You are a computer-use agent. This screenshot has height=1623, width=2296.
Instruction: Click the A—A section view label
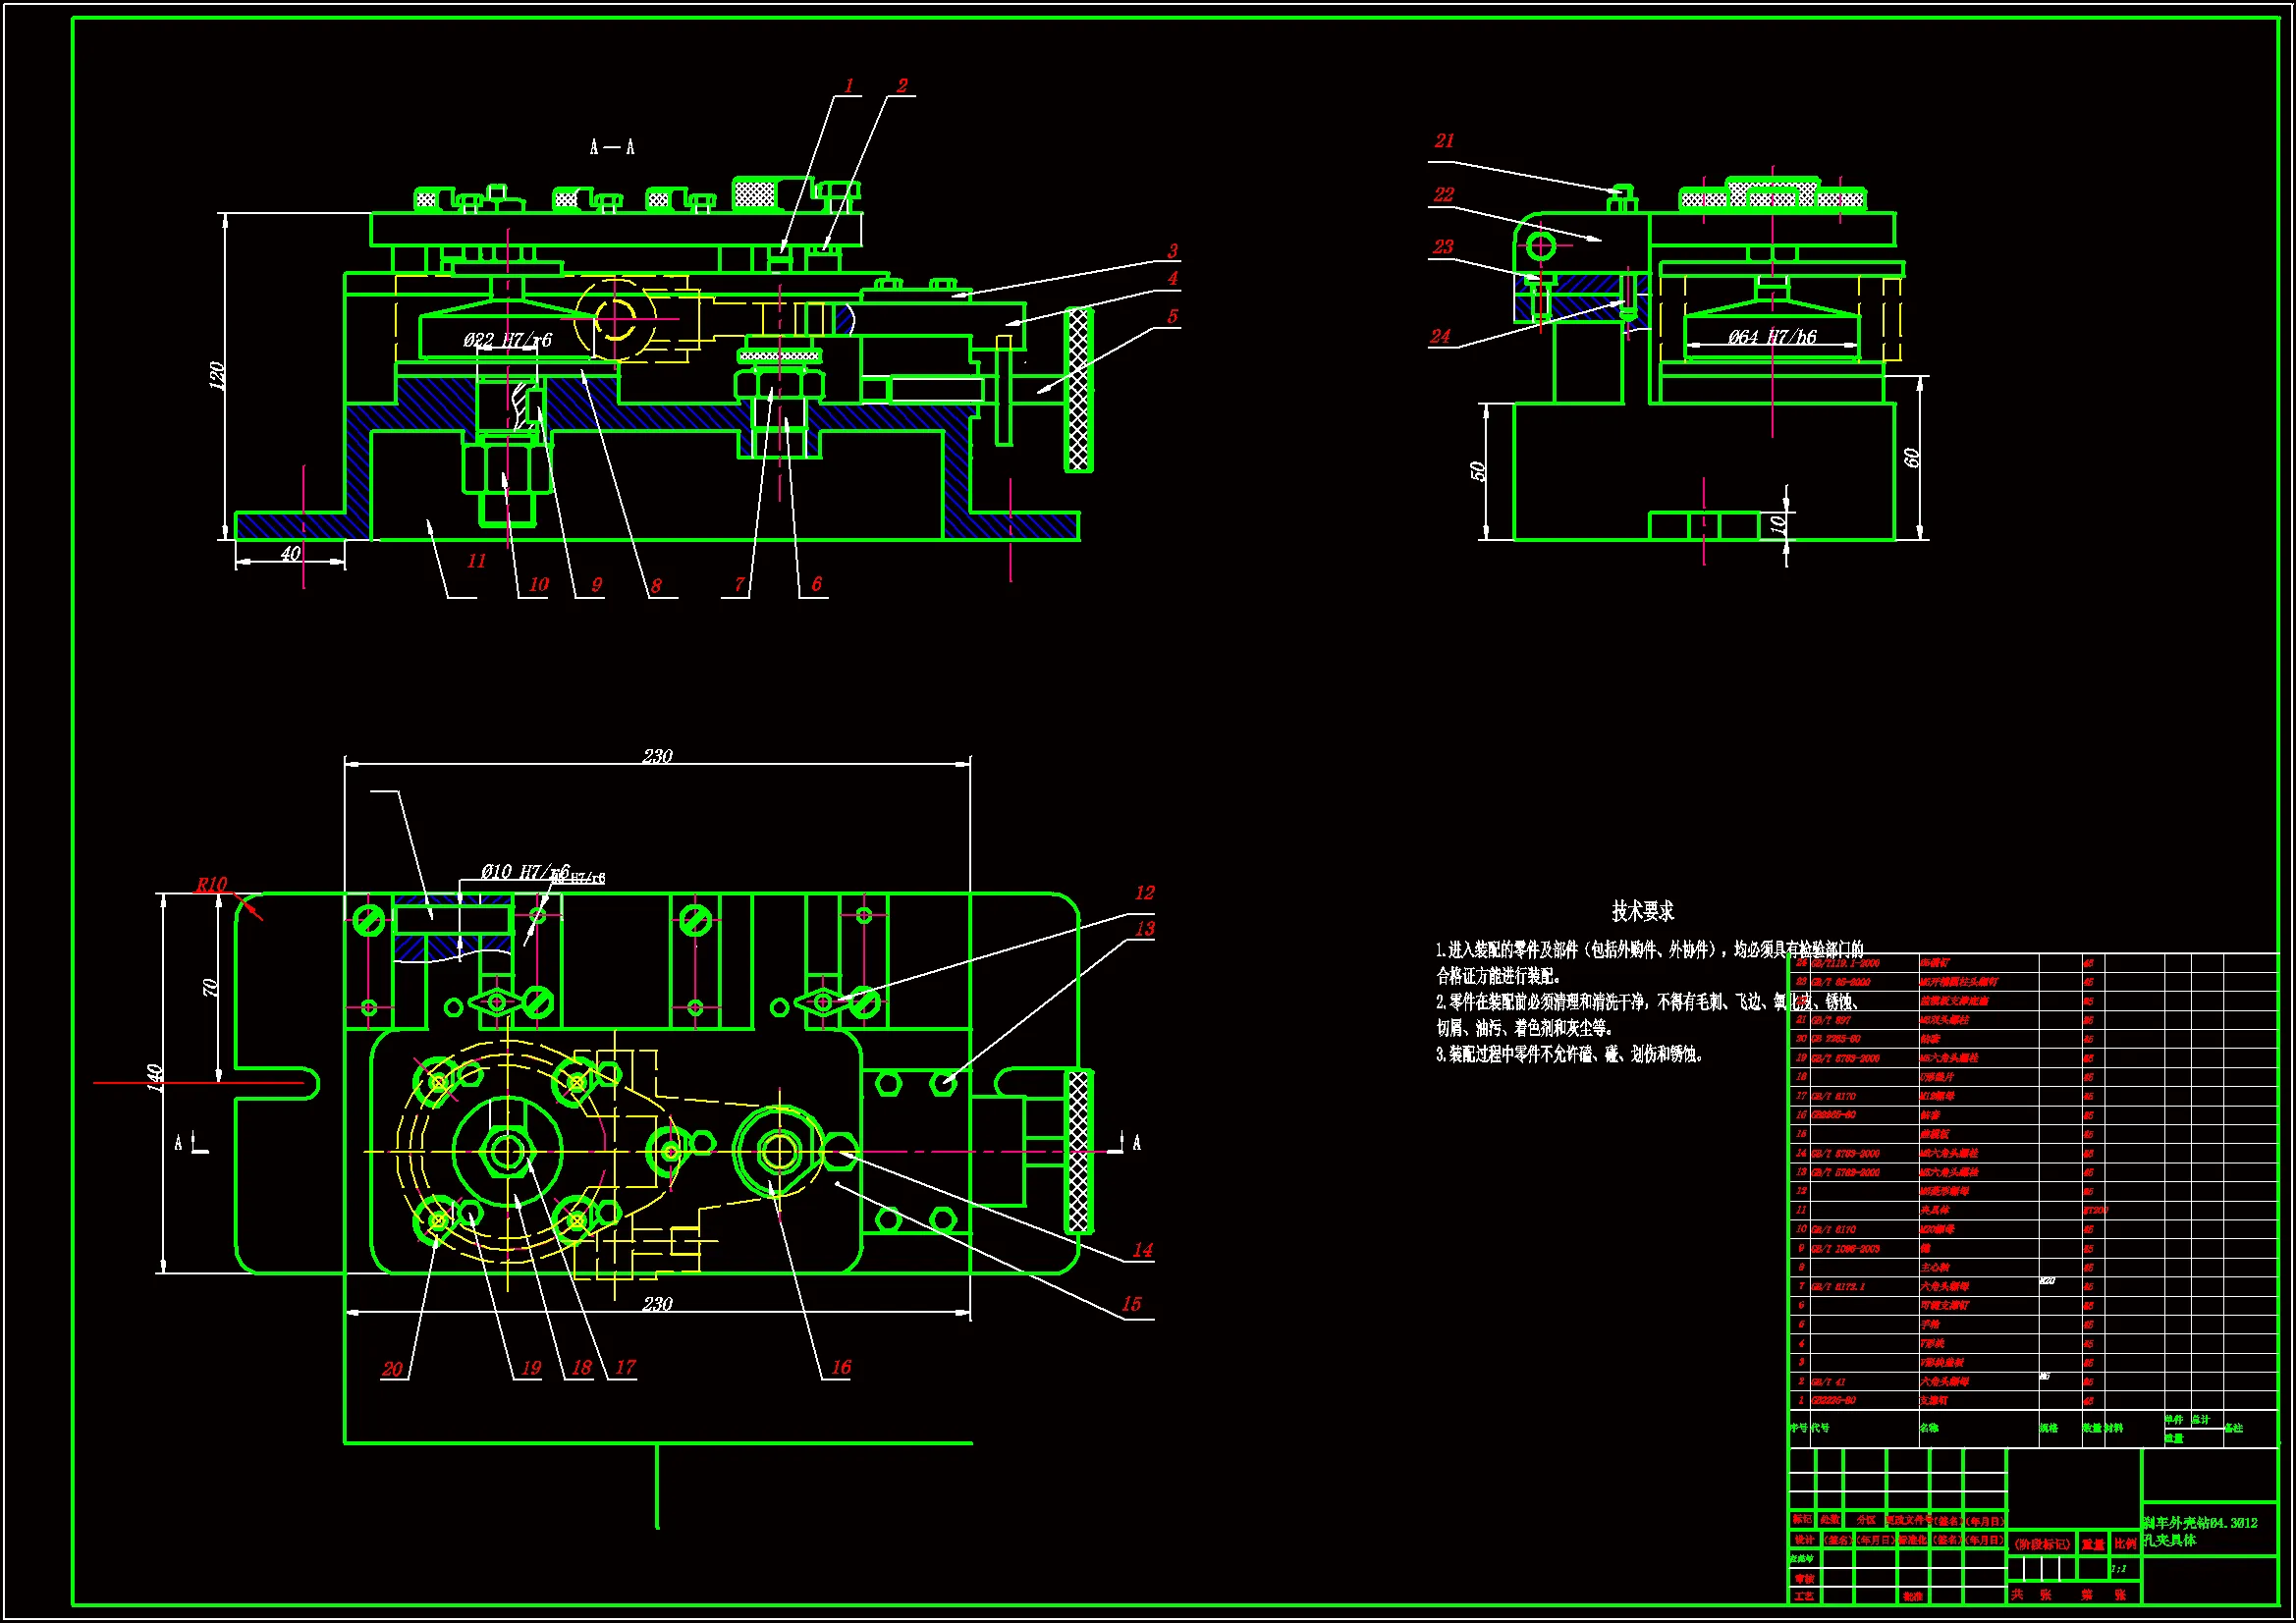click(612, 148)
